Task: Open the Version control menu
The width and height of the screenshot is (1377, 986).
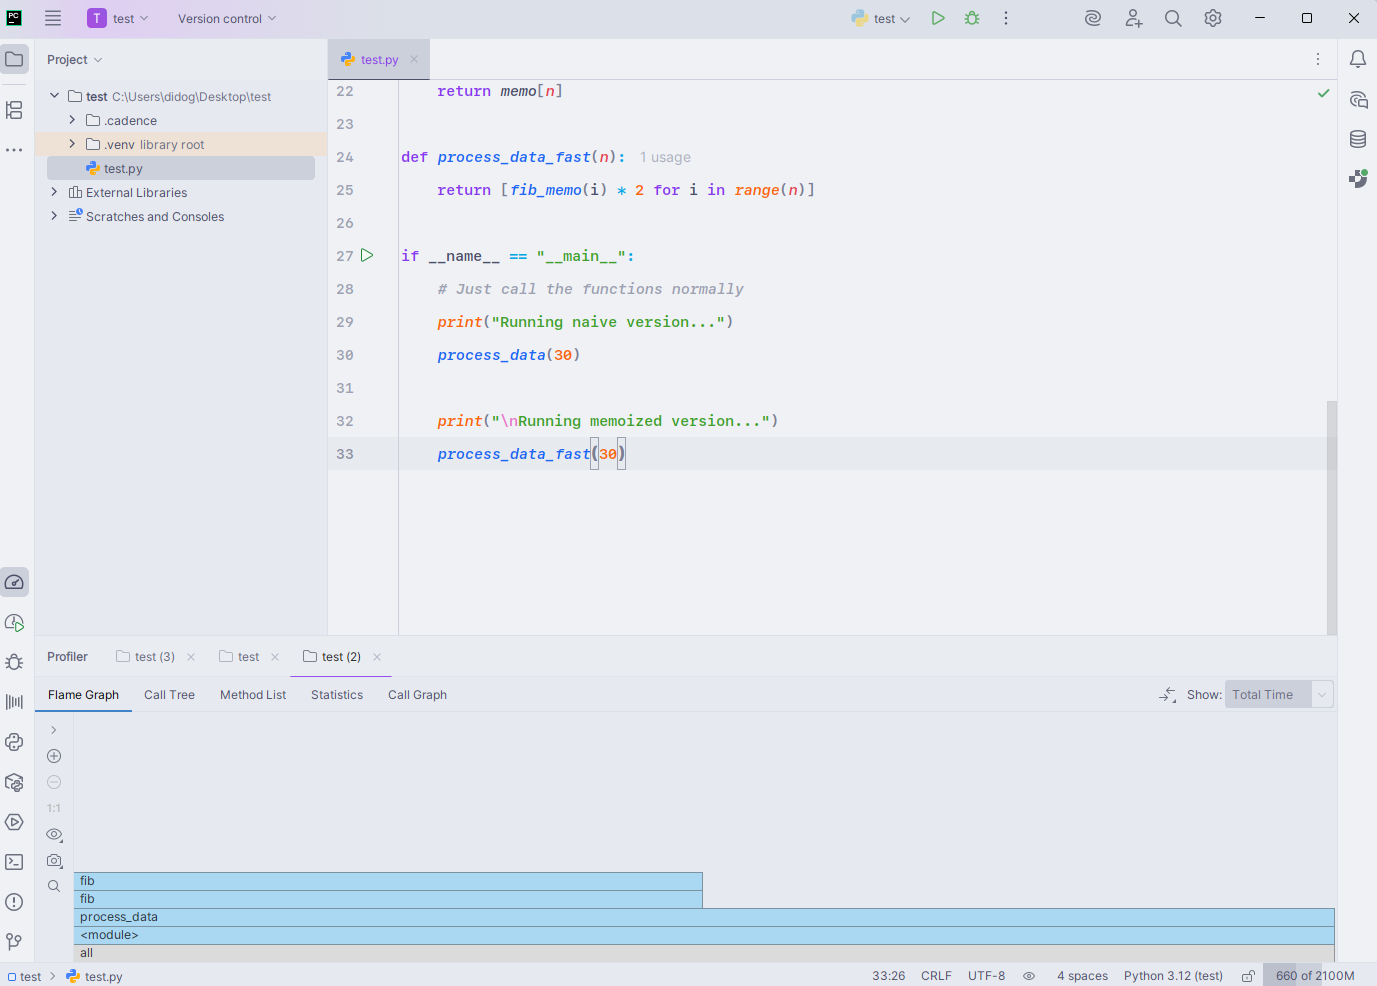Action: click(226, 18)
